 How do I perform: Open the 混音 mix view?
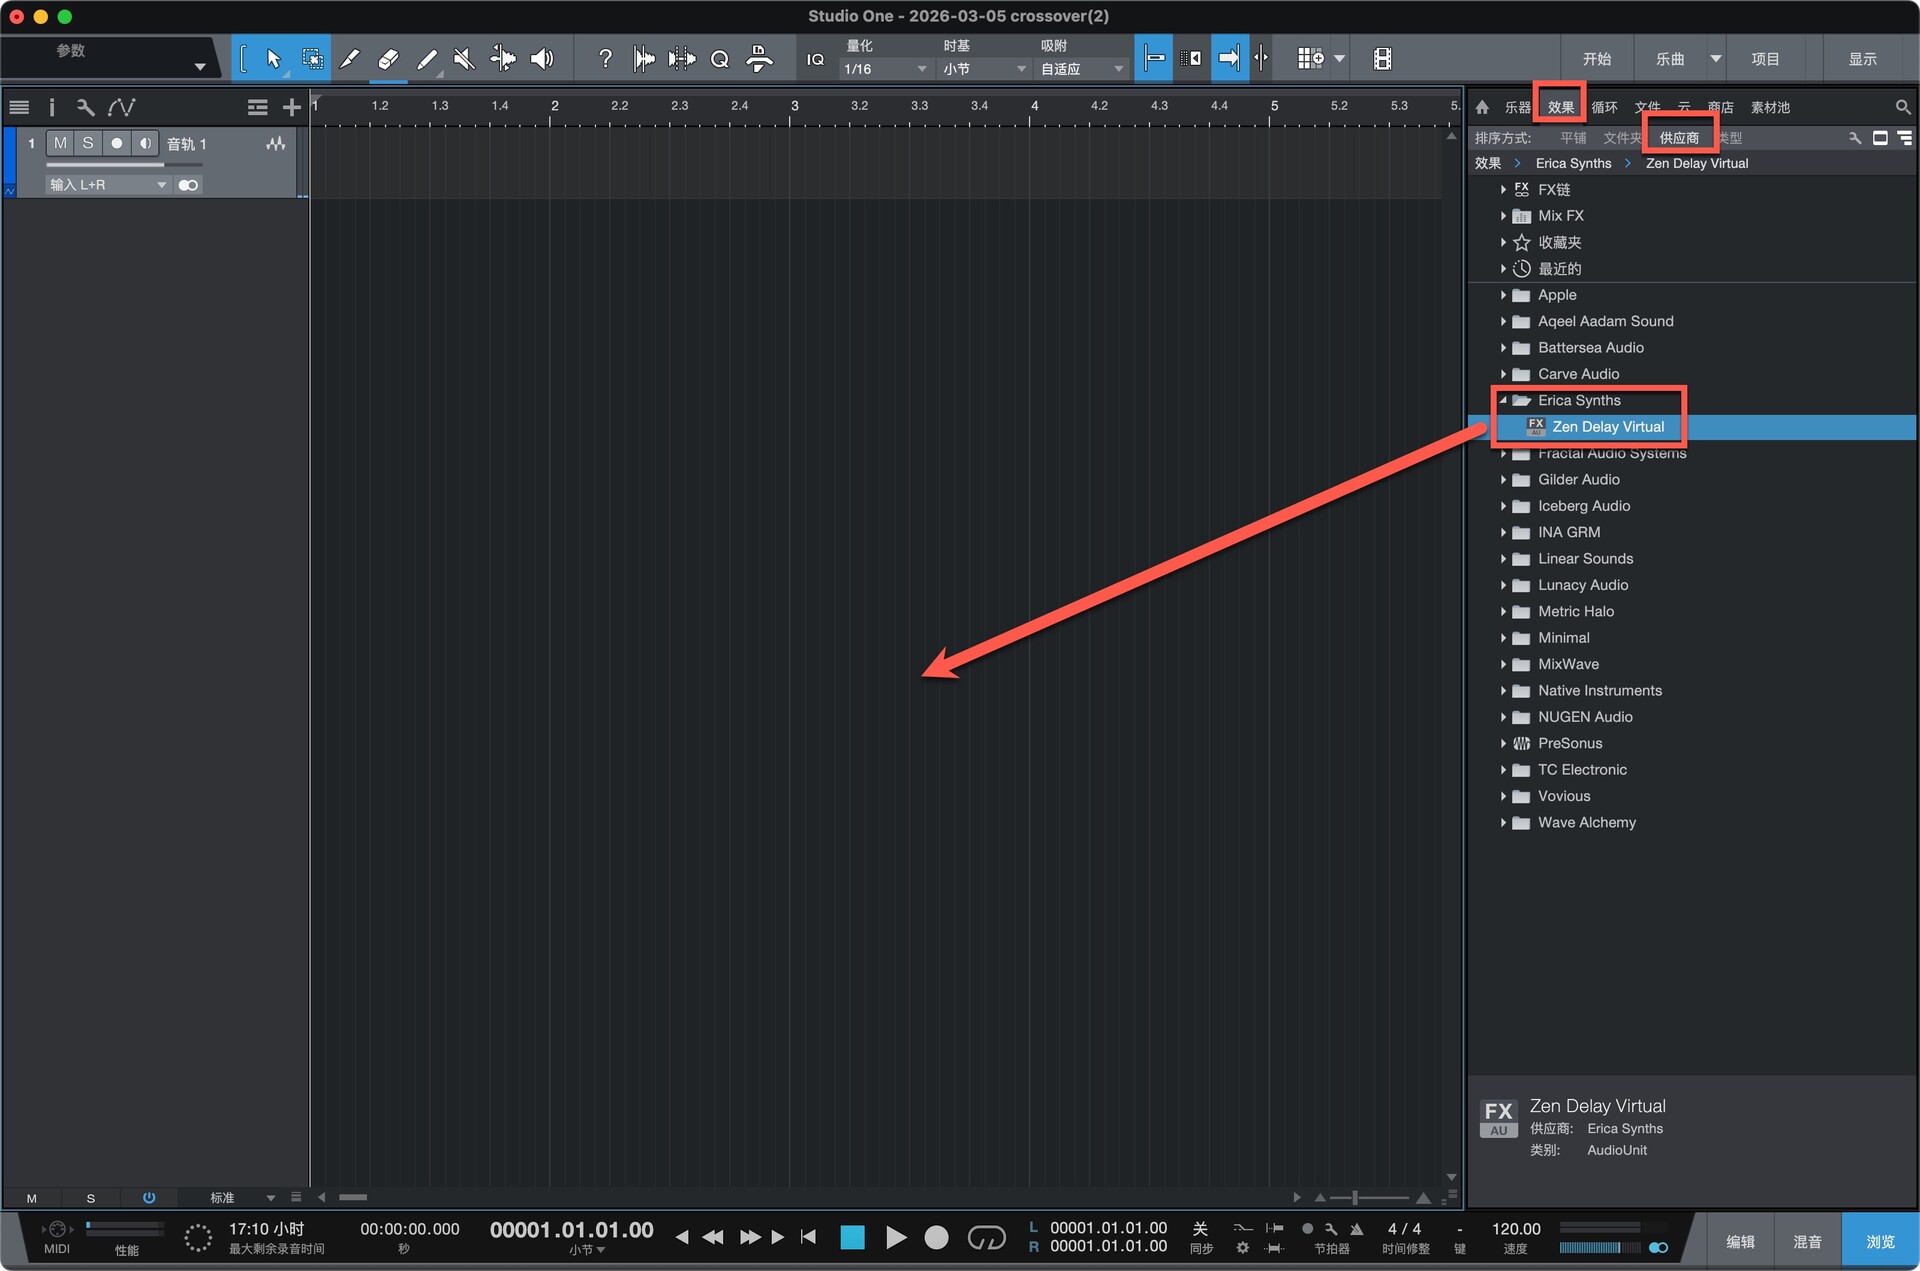(x=1806, y=1241)
